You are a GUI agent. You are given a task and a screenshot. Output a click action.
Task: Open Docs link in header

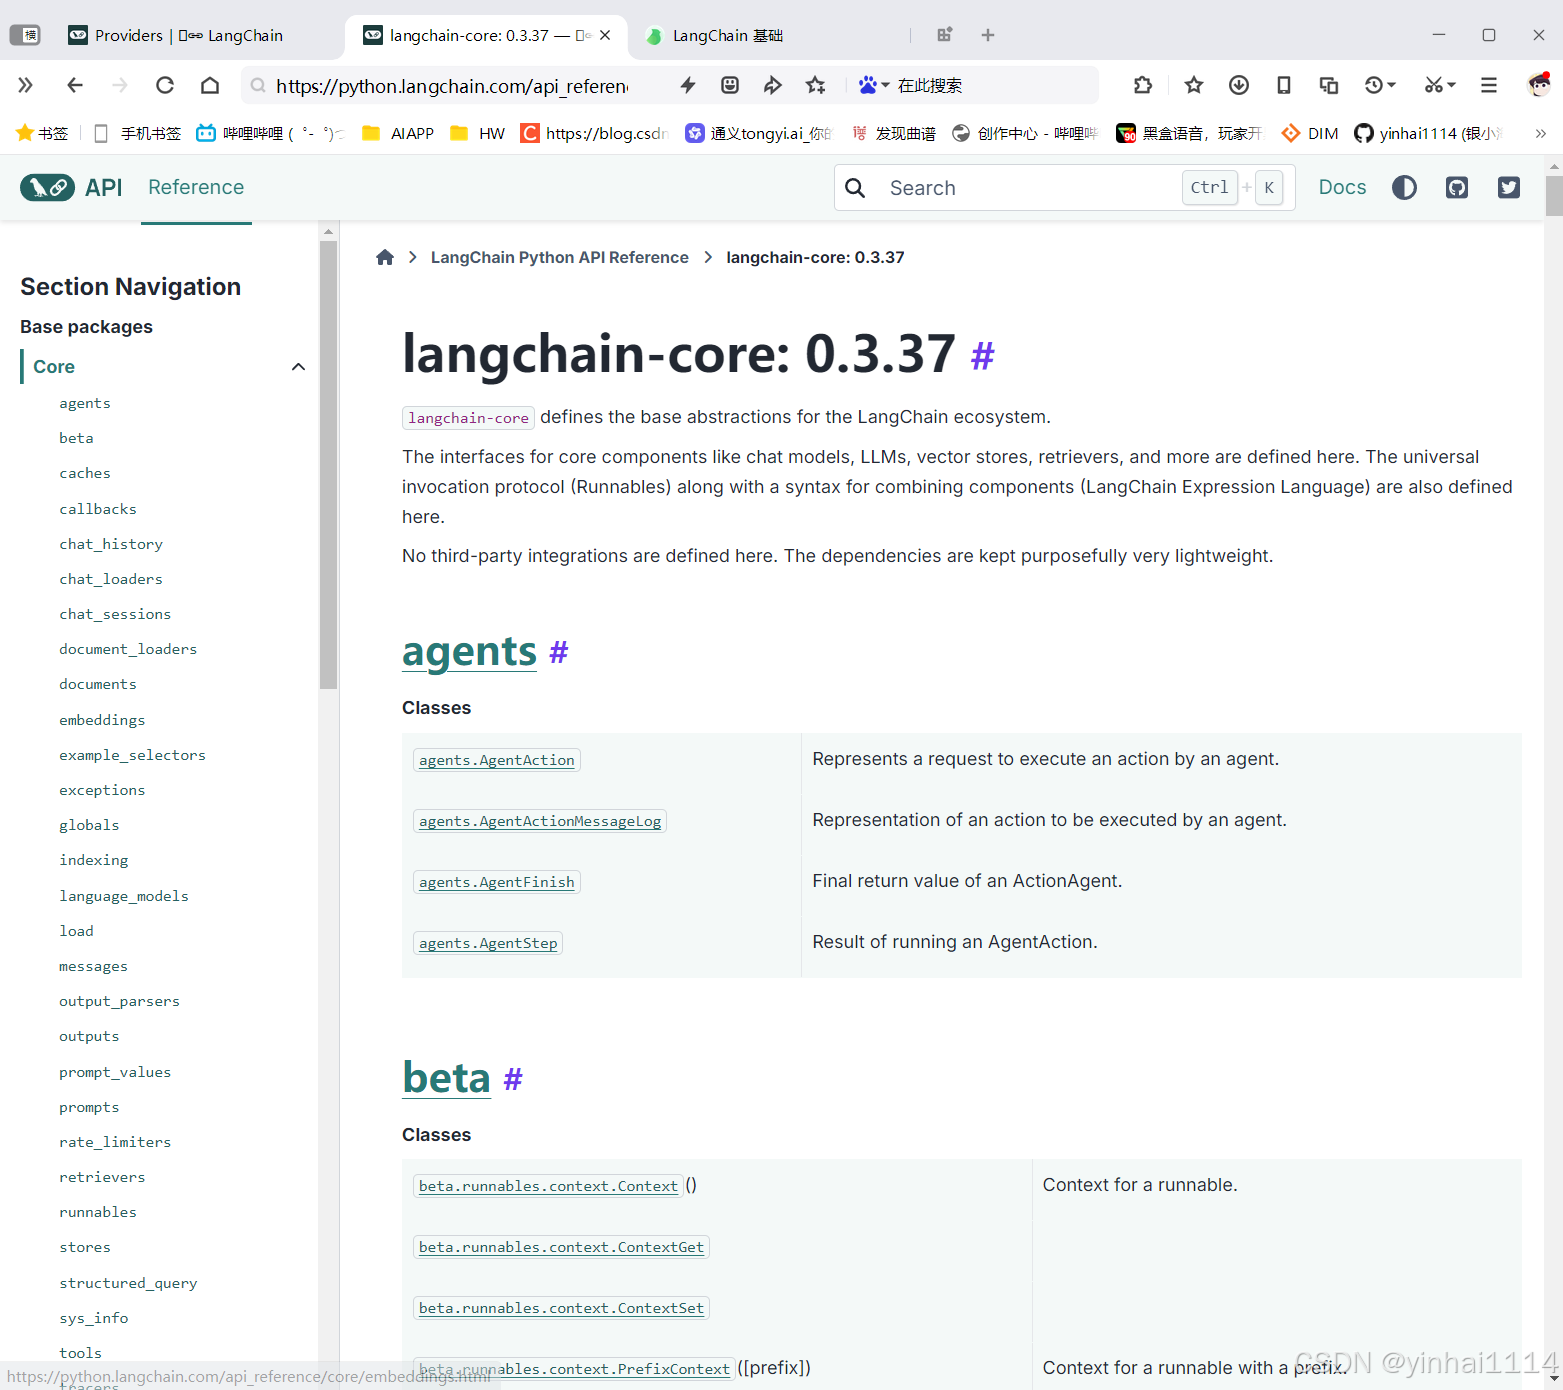click(x=1342, y=187)
